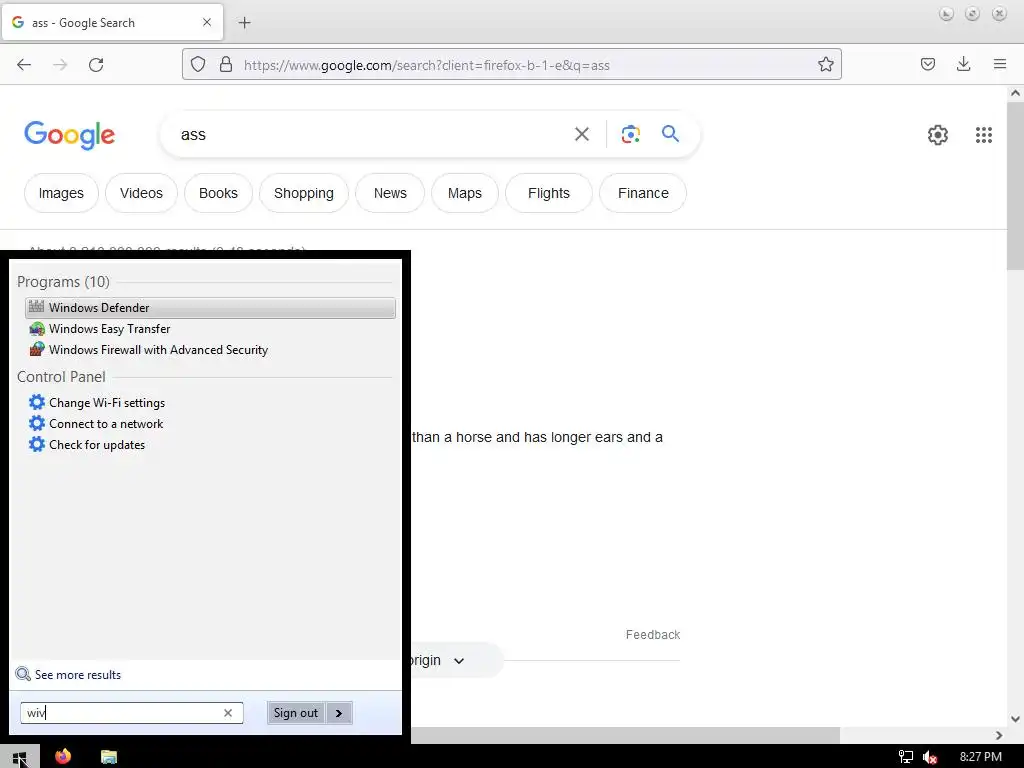Open Windows Firewall with Advanced Security
1024x768 pixels.
point(210,349)
